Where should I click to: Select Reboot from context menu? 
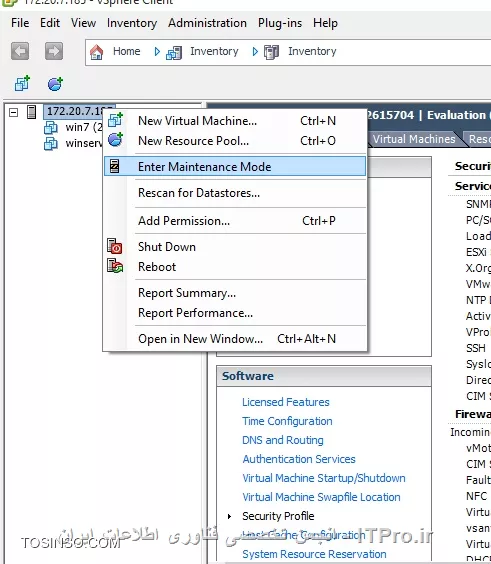[235, 267]
